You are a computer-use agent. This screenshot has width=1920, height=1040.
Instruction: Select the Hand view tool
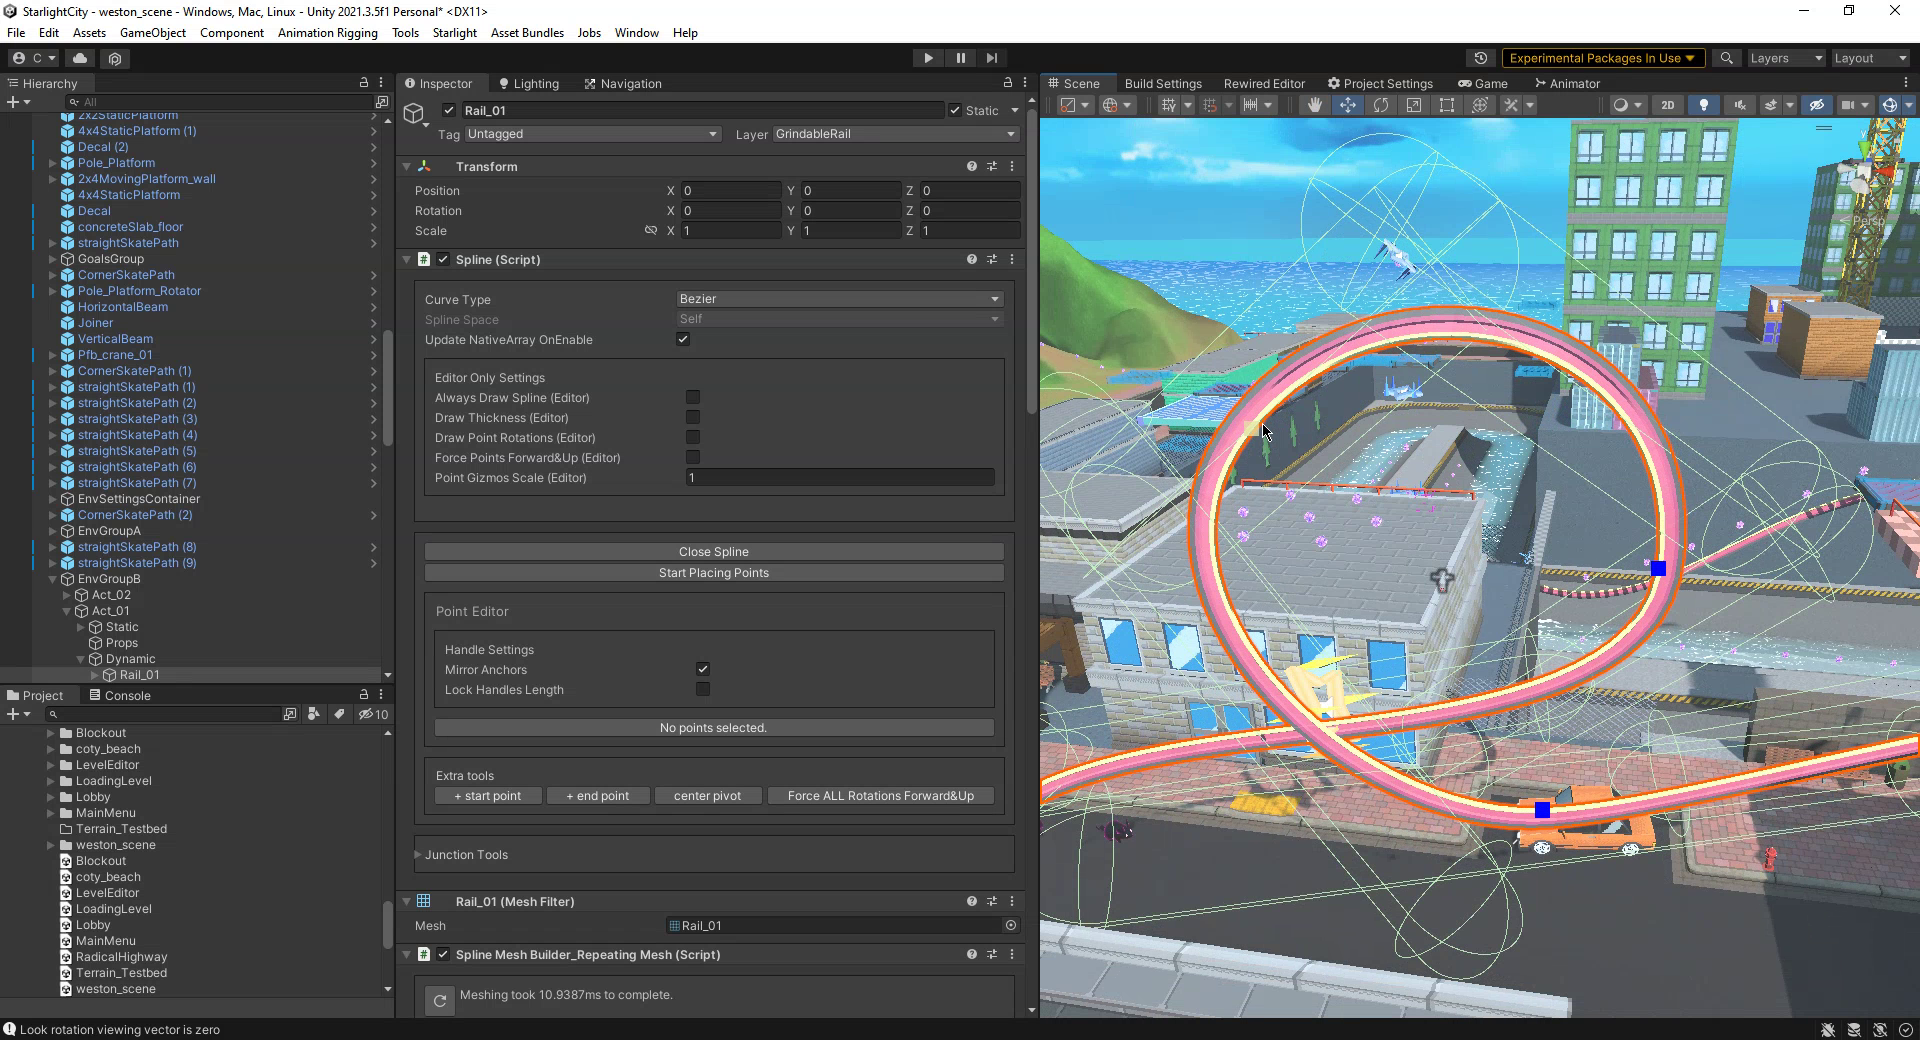coord(1314,105)
